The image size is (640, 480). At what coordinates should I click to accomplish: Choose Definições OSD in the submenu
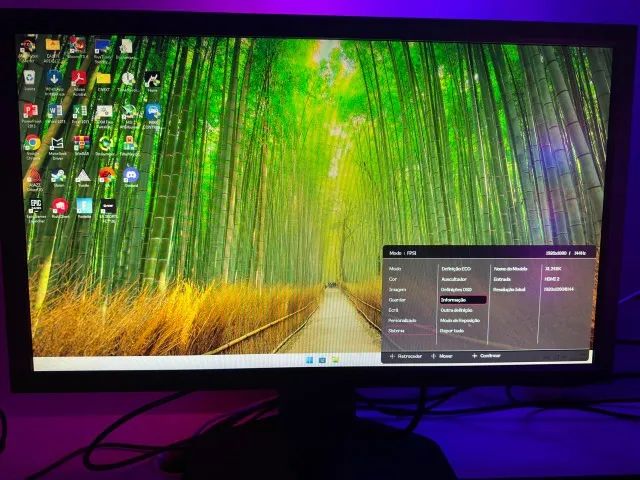coord(456,289)
